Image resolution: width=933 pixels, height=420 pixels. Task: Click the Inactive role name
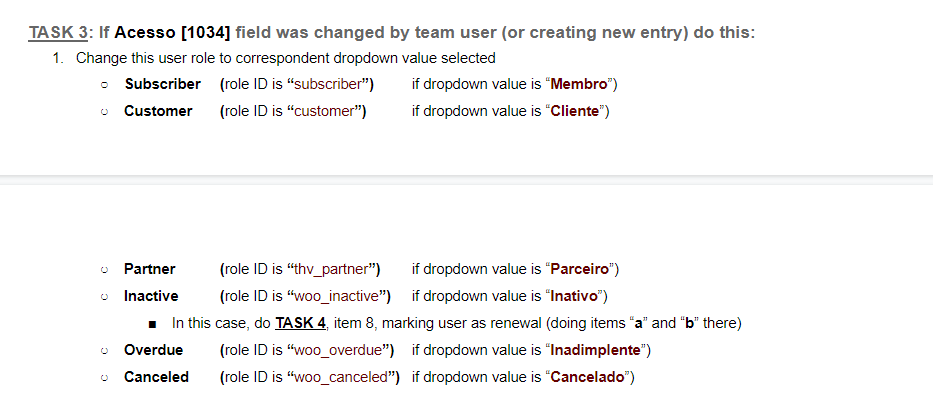tap(151, 296)
